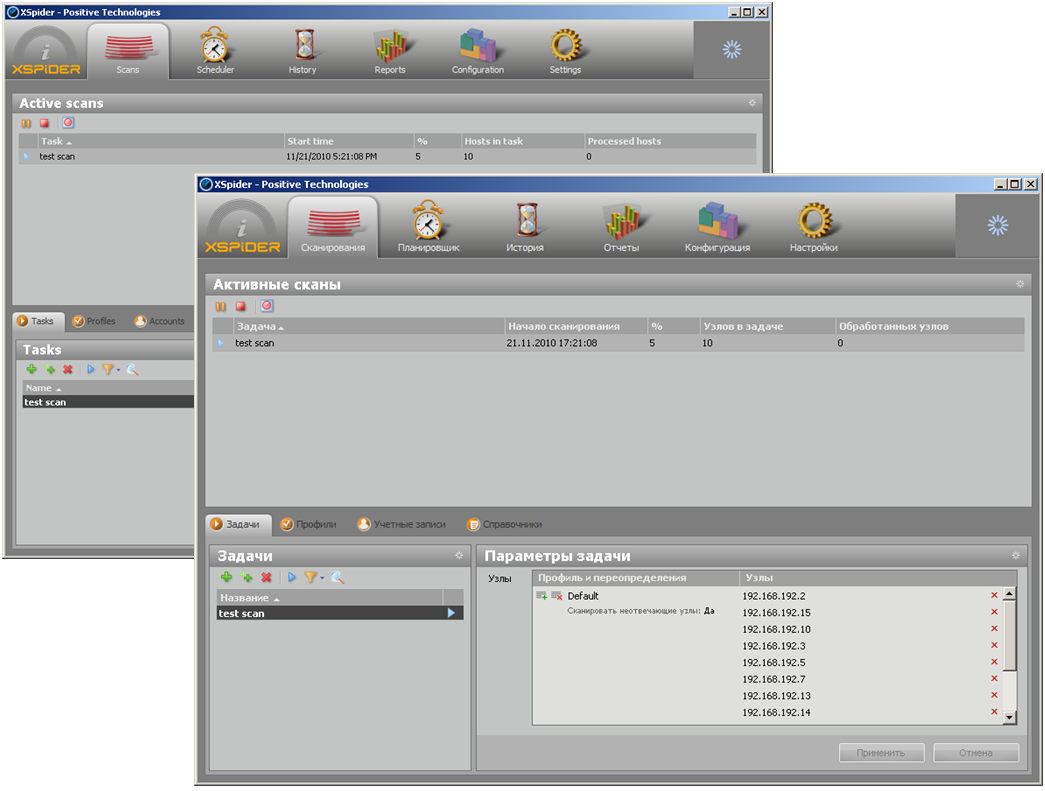Sort by Hosts in task column
Screen dimensions: 1045x791
[x=523, y=141]
